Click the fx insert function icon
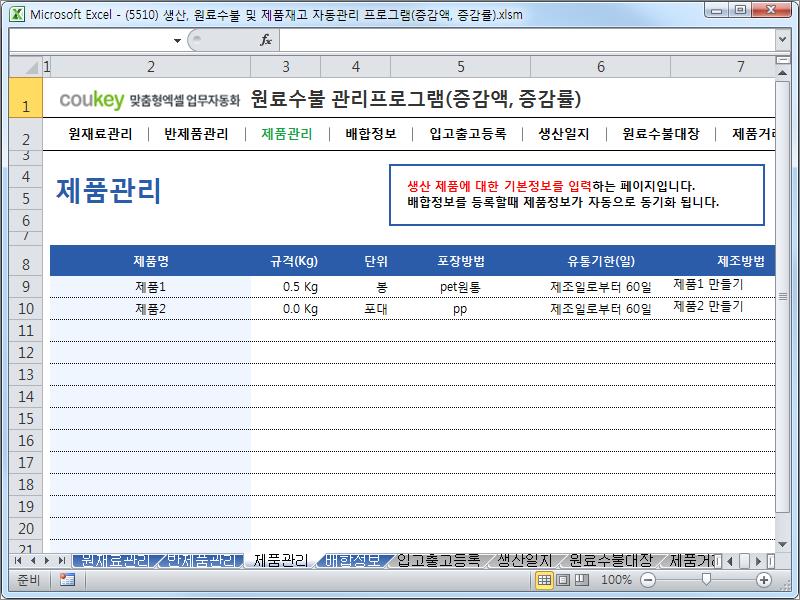The width and height of the screenshot is (800, 600). coord(266,40)
